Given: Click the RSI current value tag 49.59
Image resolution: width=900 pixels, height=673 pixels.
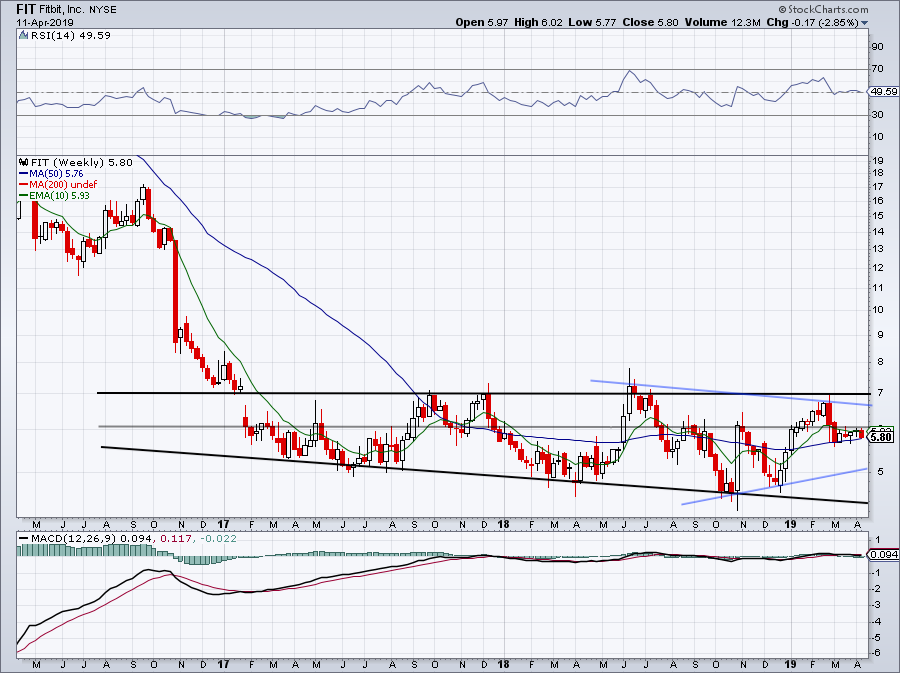Looking at the screenshot, I should (x=882, y=92).
